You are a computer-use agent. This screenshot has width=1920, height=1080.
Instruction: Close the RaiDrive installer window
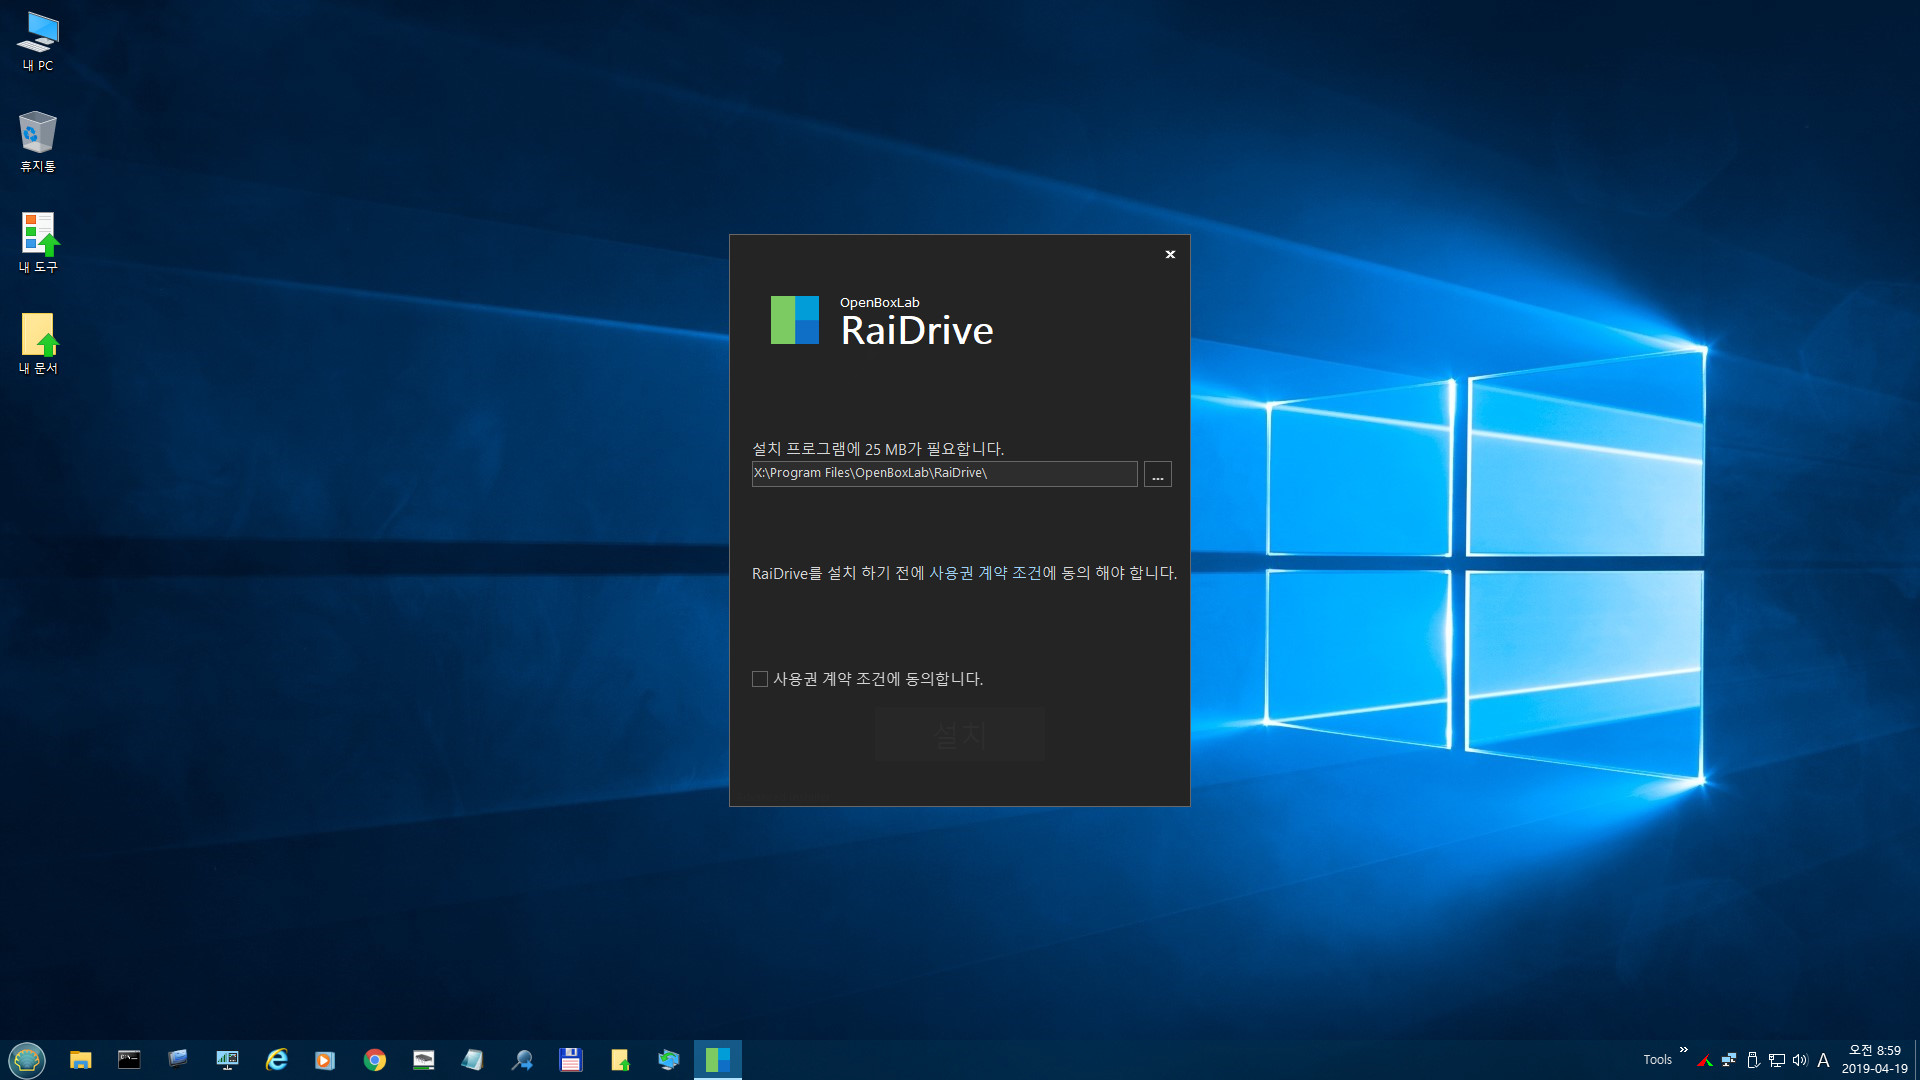pos(1170,254)
